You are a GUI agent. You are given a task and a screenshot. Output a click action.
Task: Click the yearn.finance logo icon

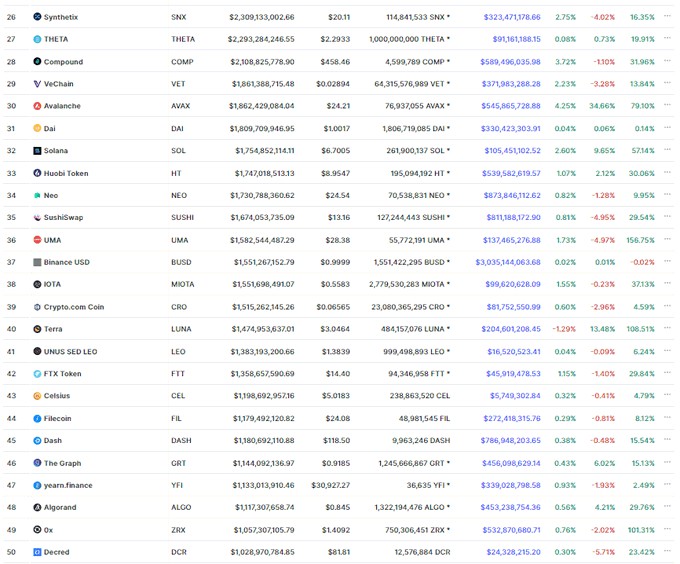point(37,485)
